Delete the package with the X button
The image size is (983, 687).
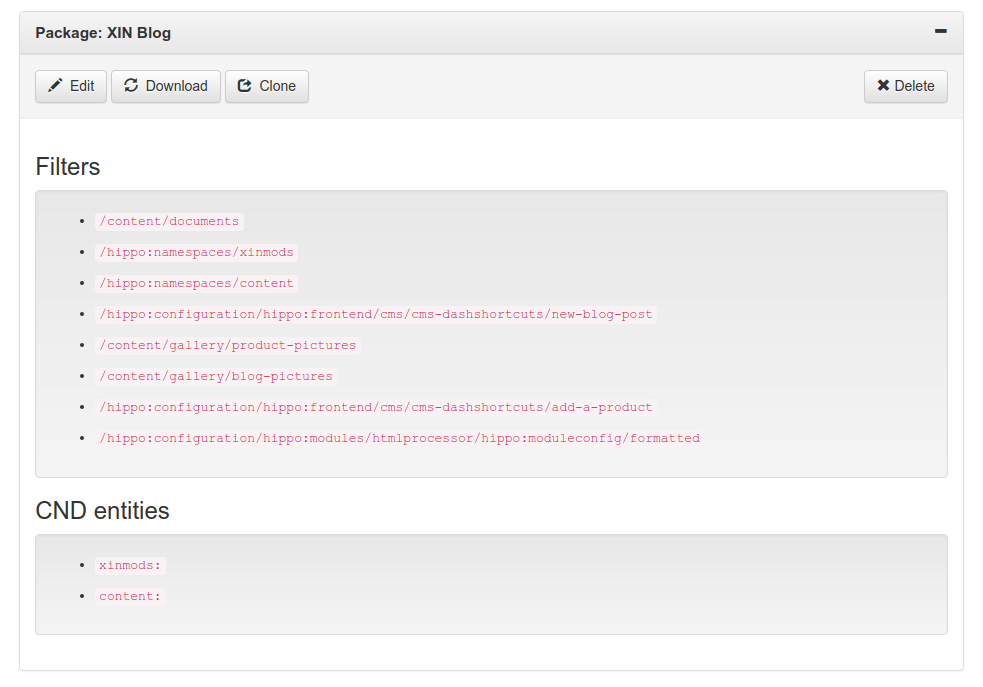[x=905, y=86]
